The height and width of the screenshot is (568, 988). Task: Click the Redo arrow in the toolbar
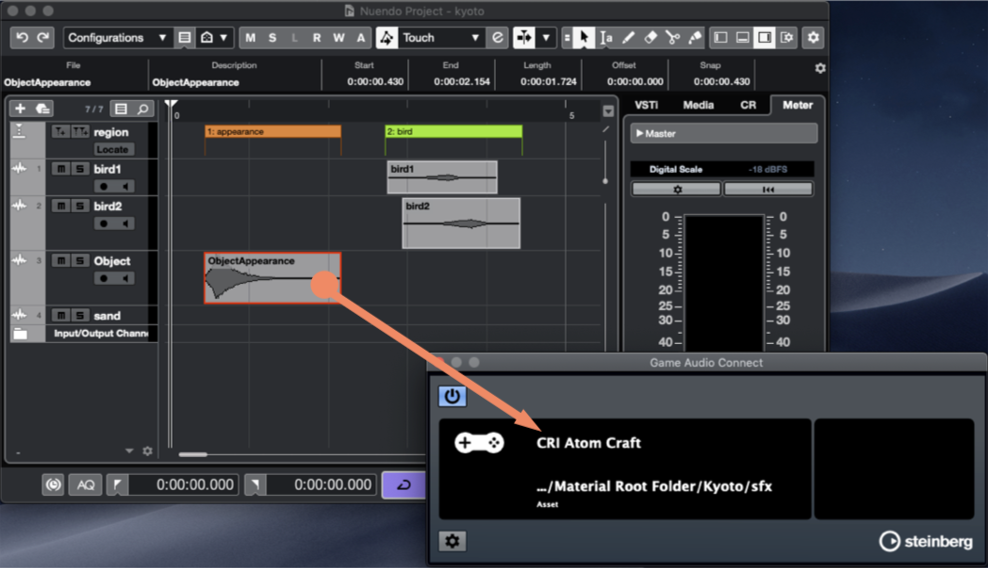coord(43,38)
